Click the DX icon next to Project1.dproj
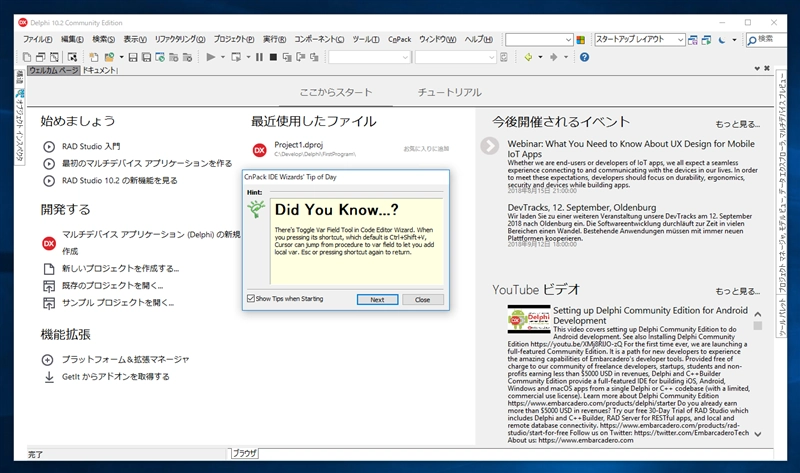Viewport: 800px width, 473px height. (259, 150)
